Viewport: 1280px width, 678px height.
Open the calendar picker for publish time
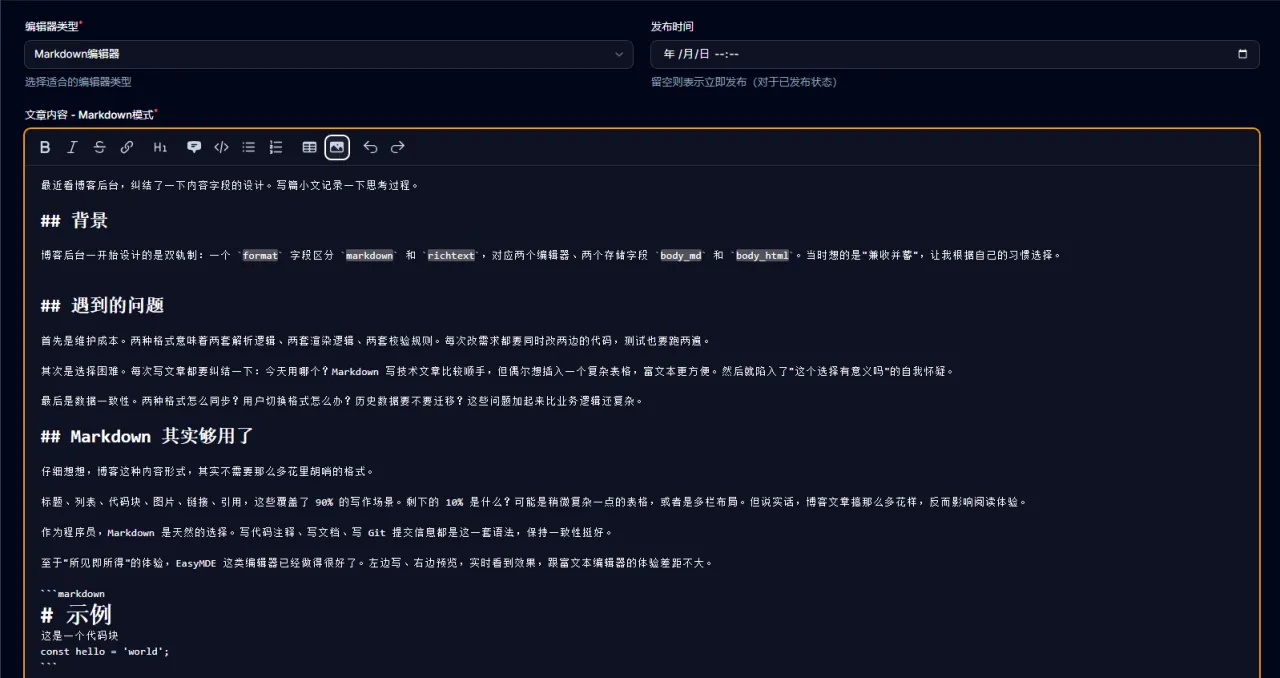click(x=1243, y=54)
